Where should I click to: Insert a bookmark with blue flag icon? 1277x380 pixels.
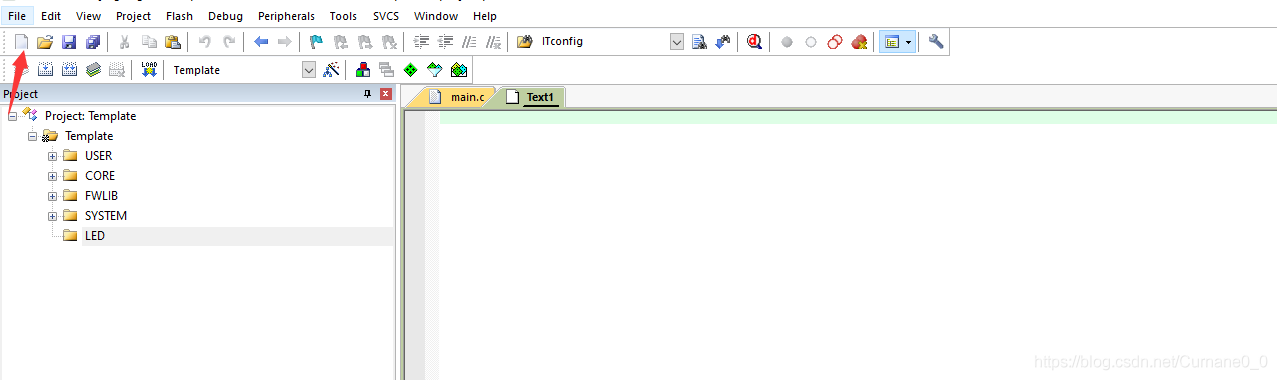tap(317, 42)
